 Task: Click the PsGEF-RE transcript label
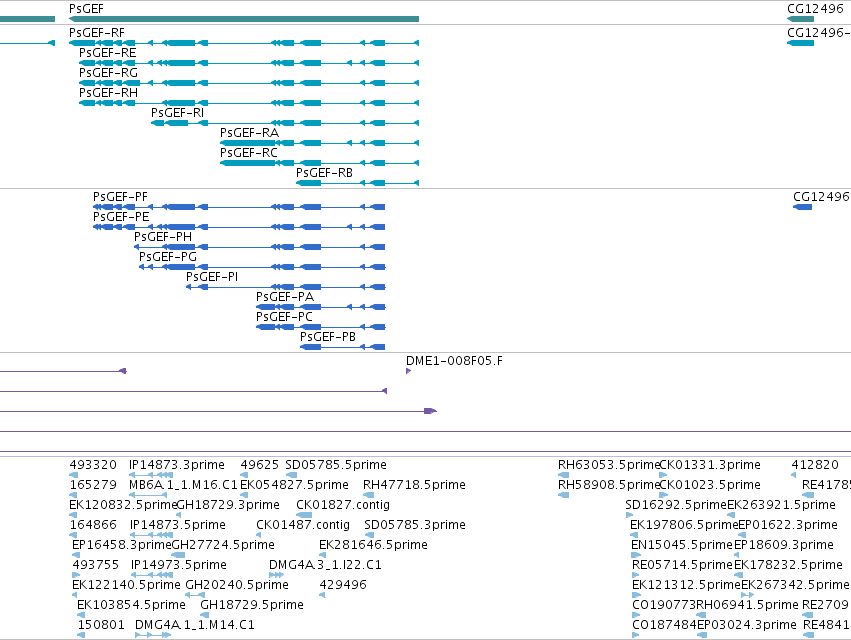(x=107, y=53)
